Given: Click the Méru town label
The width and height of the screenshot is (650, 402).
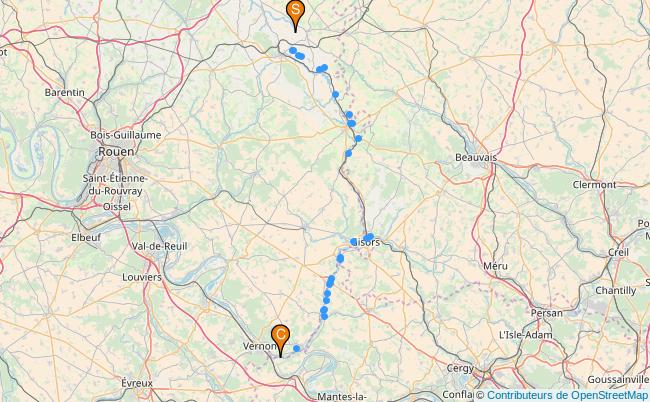Looking at the screenshot, I should coord(495,266).
